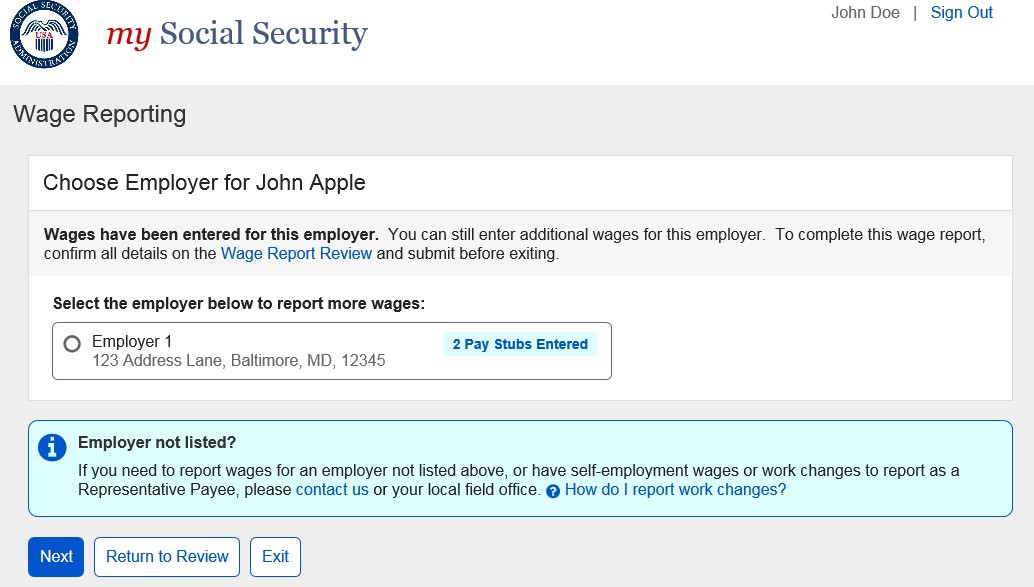Open the Wage Report Review link

(x=296, y=254)
